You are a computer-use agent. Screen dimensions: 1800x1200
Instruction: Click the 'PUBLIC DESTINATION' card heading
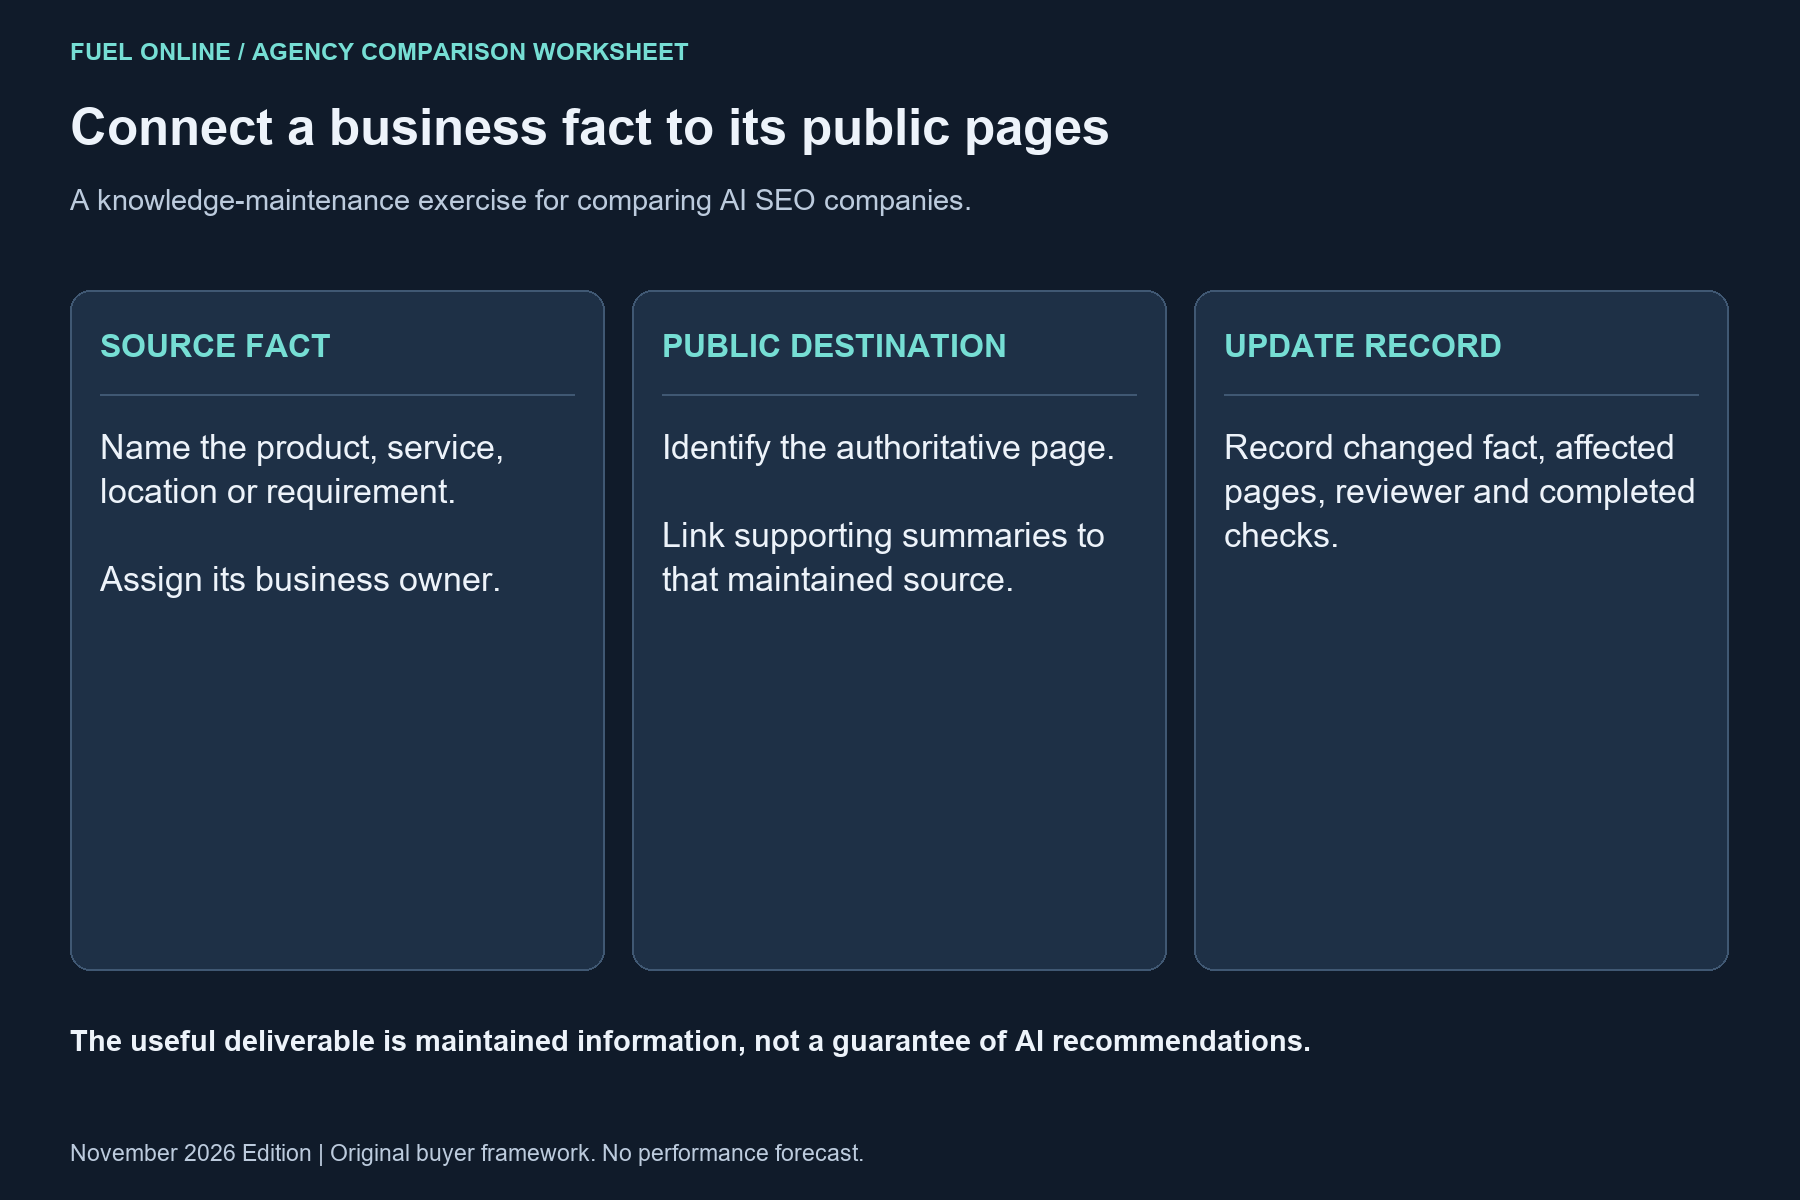(834, 346)
